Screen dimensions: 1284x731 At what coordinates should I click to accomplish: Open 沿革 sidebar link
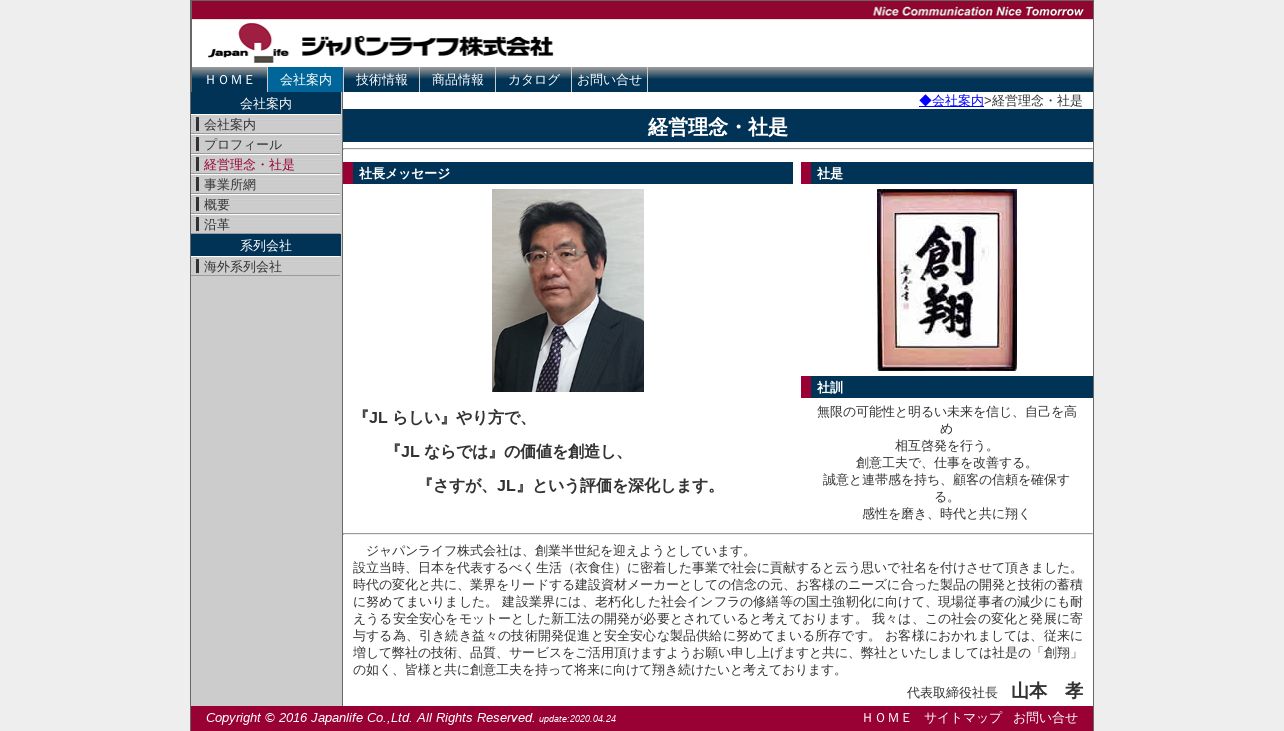pos(266,225)
